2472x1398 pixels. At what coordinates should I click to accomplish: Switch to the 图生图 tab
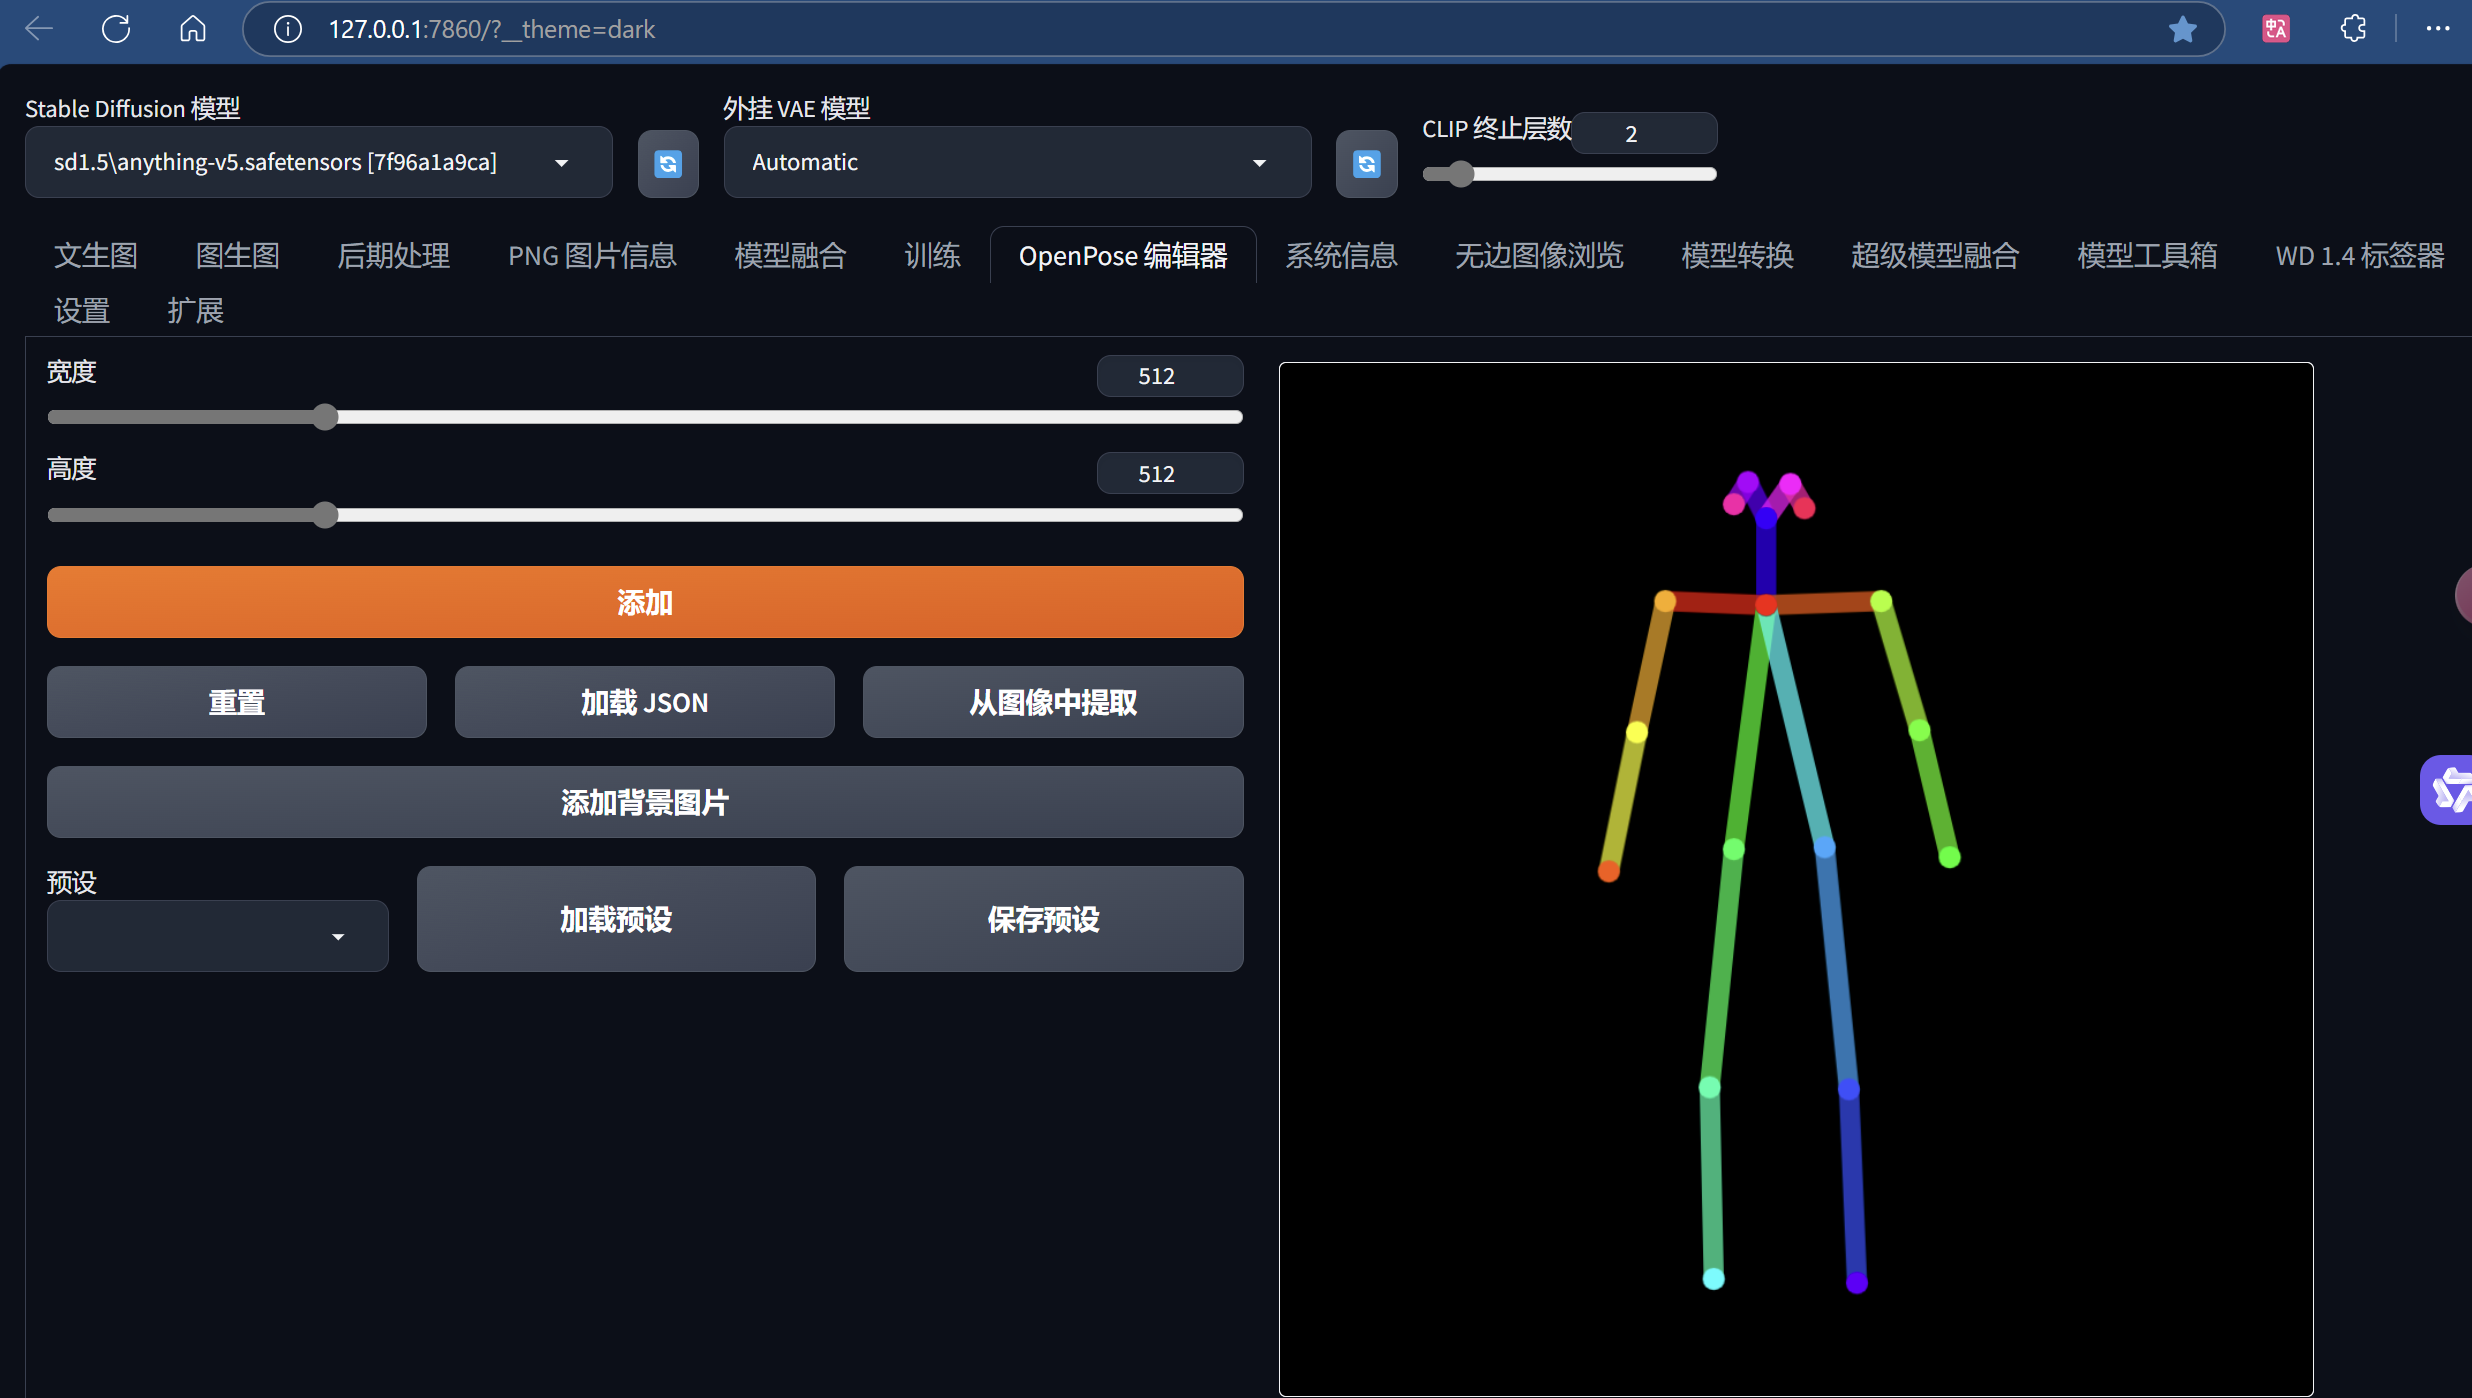click(238, 255)
